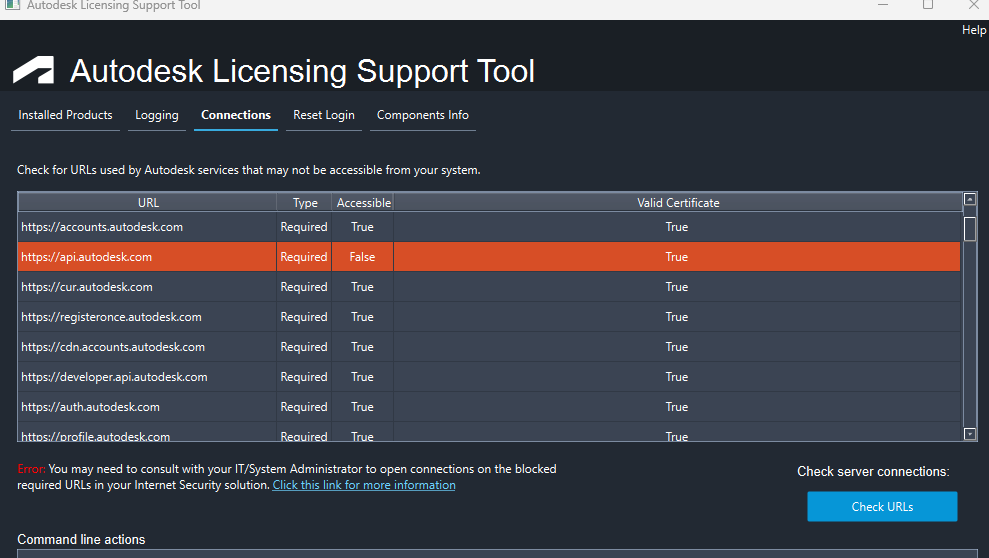Click Valid Certificate True for cdn.accounts.autodesk.com
989x558 pixels.
click(x=677, y=347)
